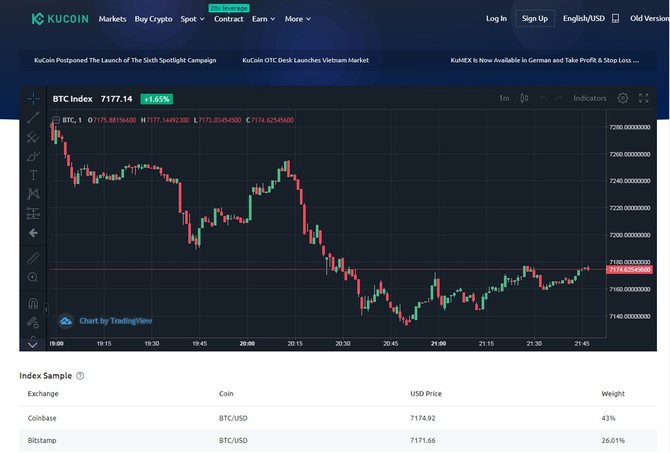Image resolution: width=670 pixels, height=453 pixels.
Task: Collapse the BTC legend toggle box
Action: pyautogui.click(x=56, y=120)
